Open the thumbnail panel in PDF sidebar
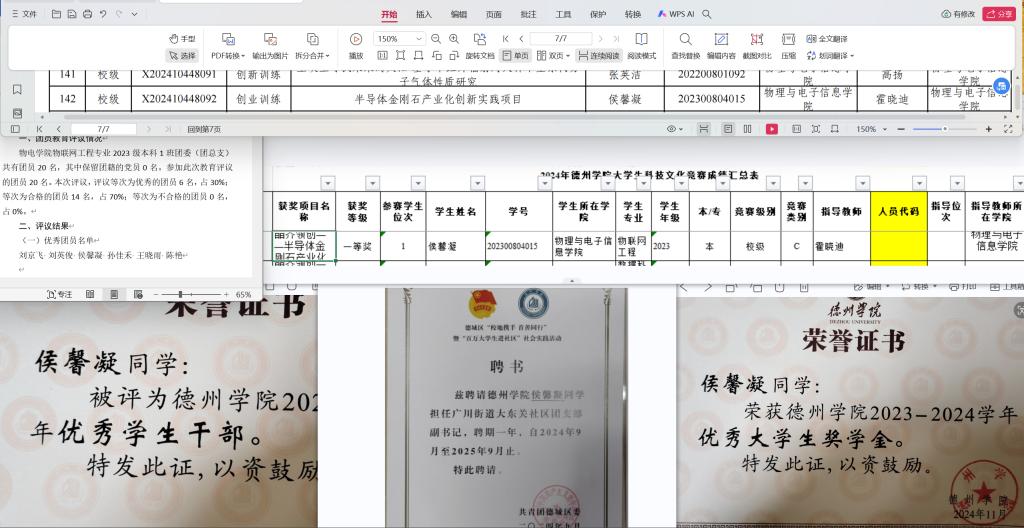 (x=17, y=114)
